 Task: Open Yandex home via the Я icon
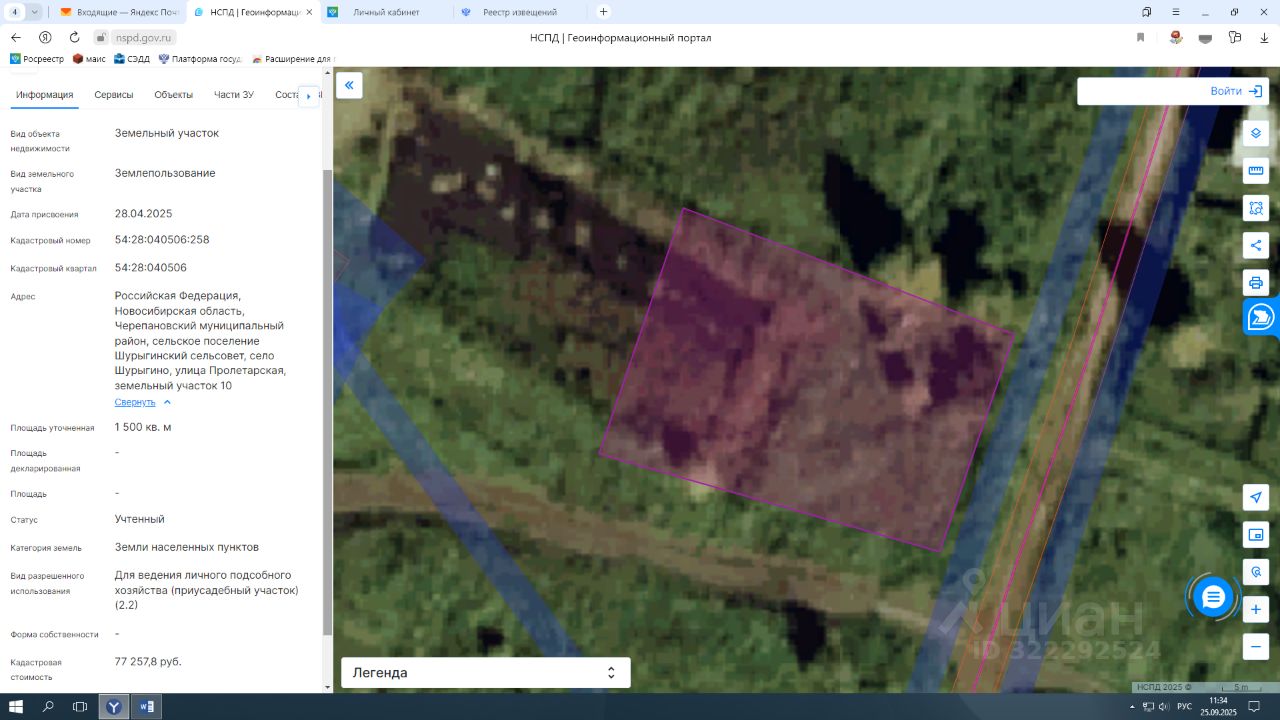[45, 37]
